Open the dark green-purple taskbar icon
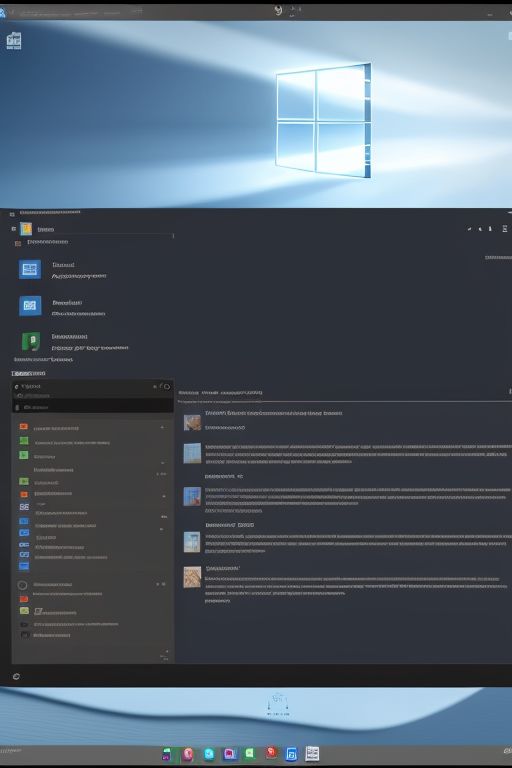Screen dimensions: 512x768 coord(167,754)
